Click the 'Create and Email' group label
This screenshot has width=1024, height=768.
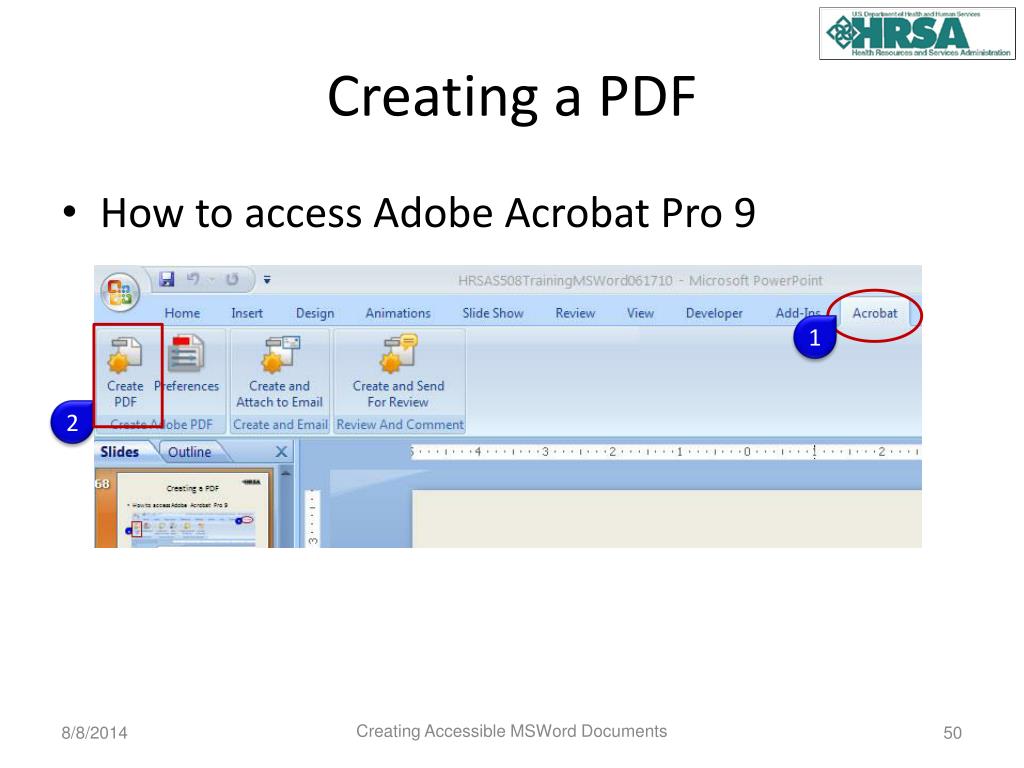(x=280, y=424)
